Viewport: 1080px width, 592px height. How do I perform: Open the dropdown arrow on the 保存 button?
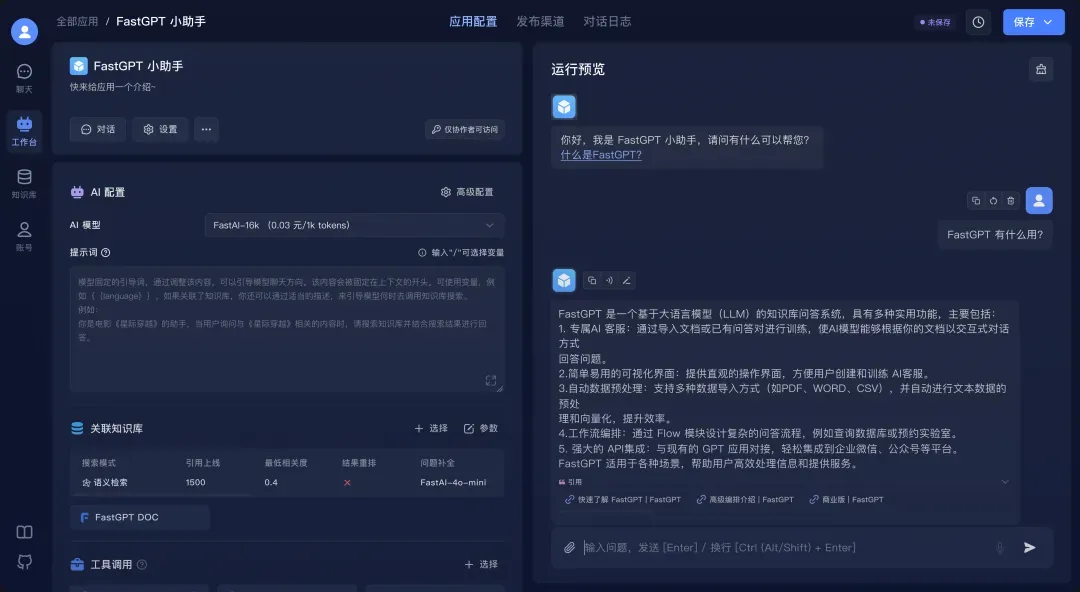tap(1048, 22)
